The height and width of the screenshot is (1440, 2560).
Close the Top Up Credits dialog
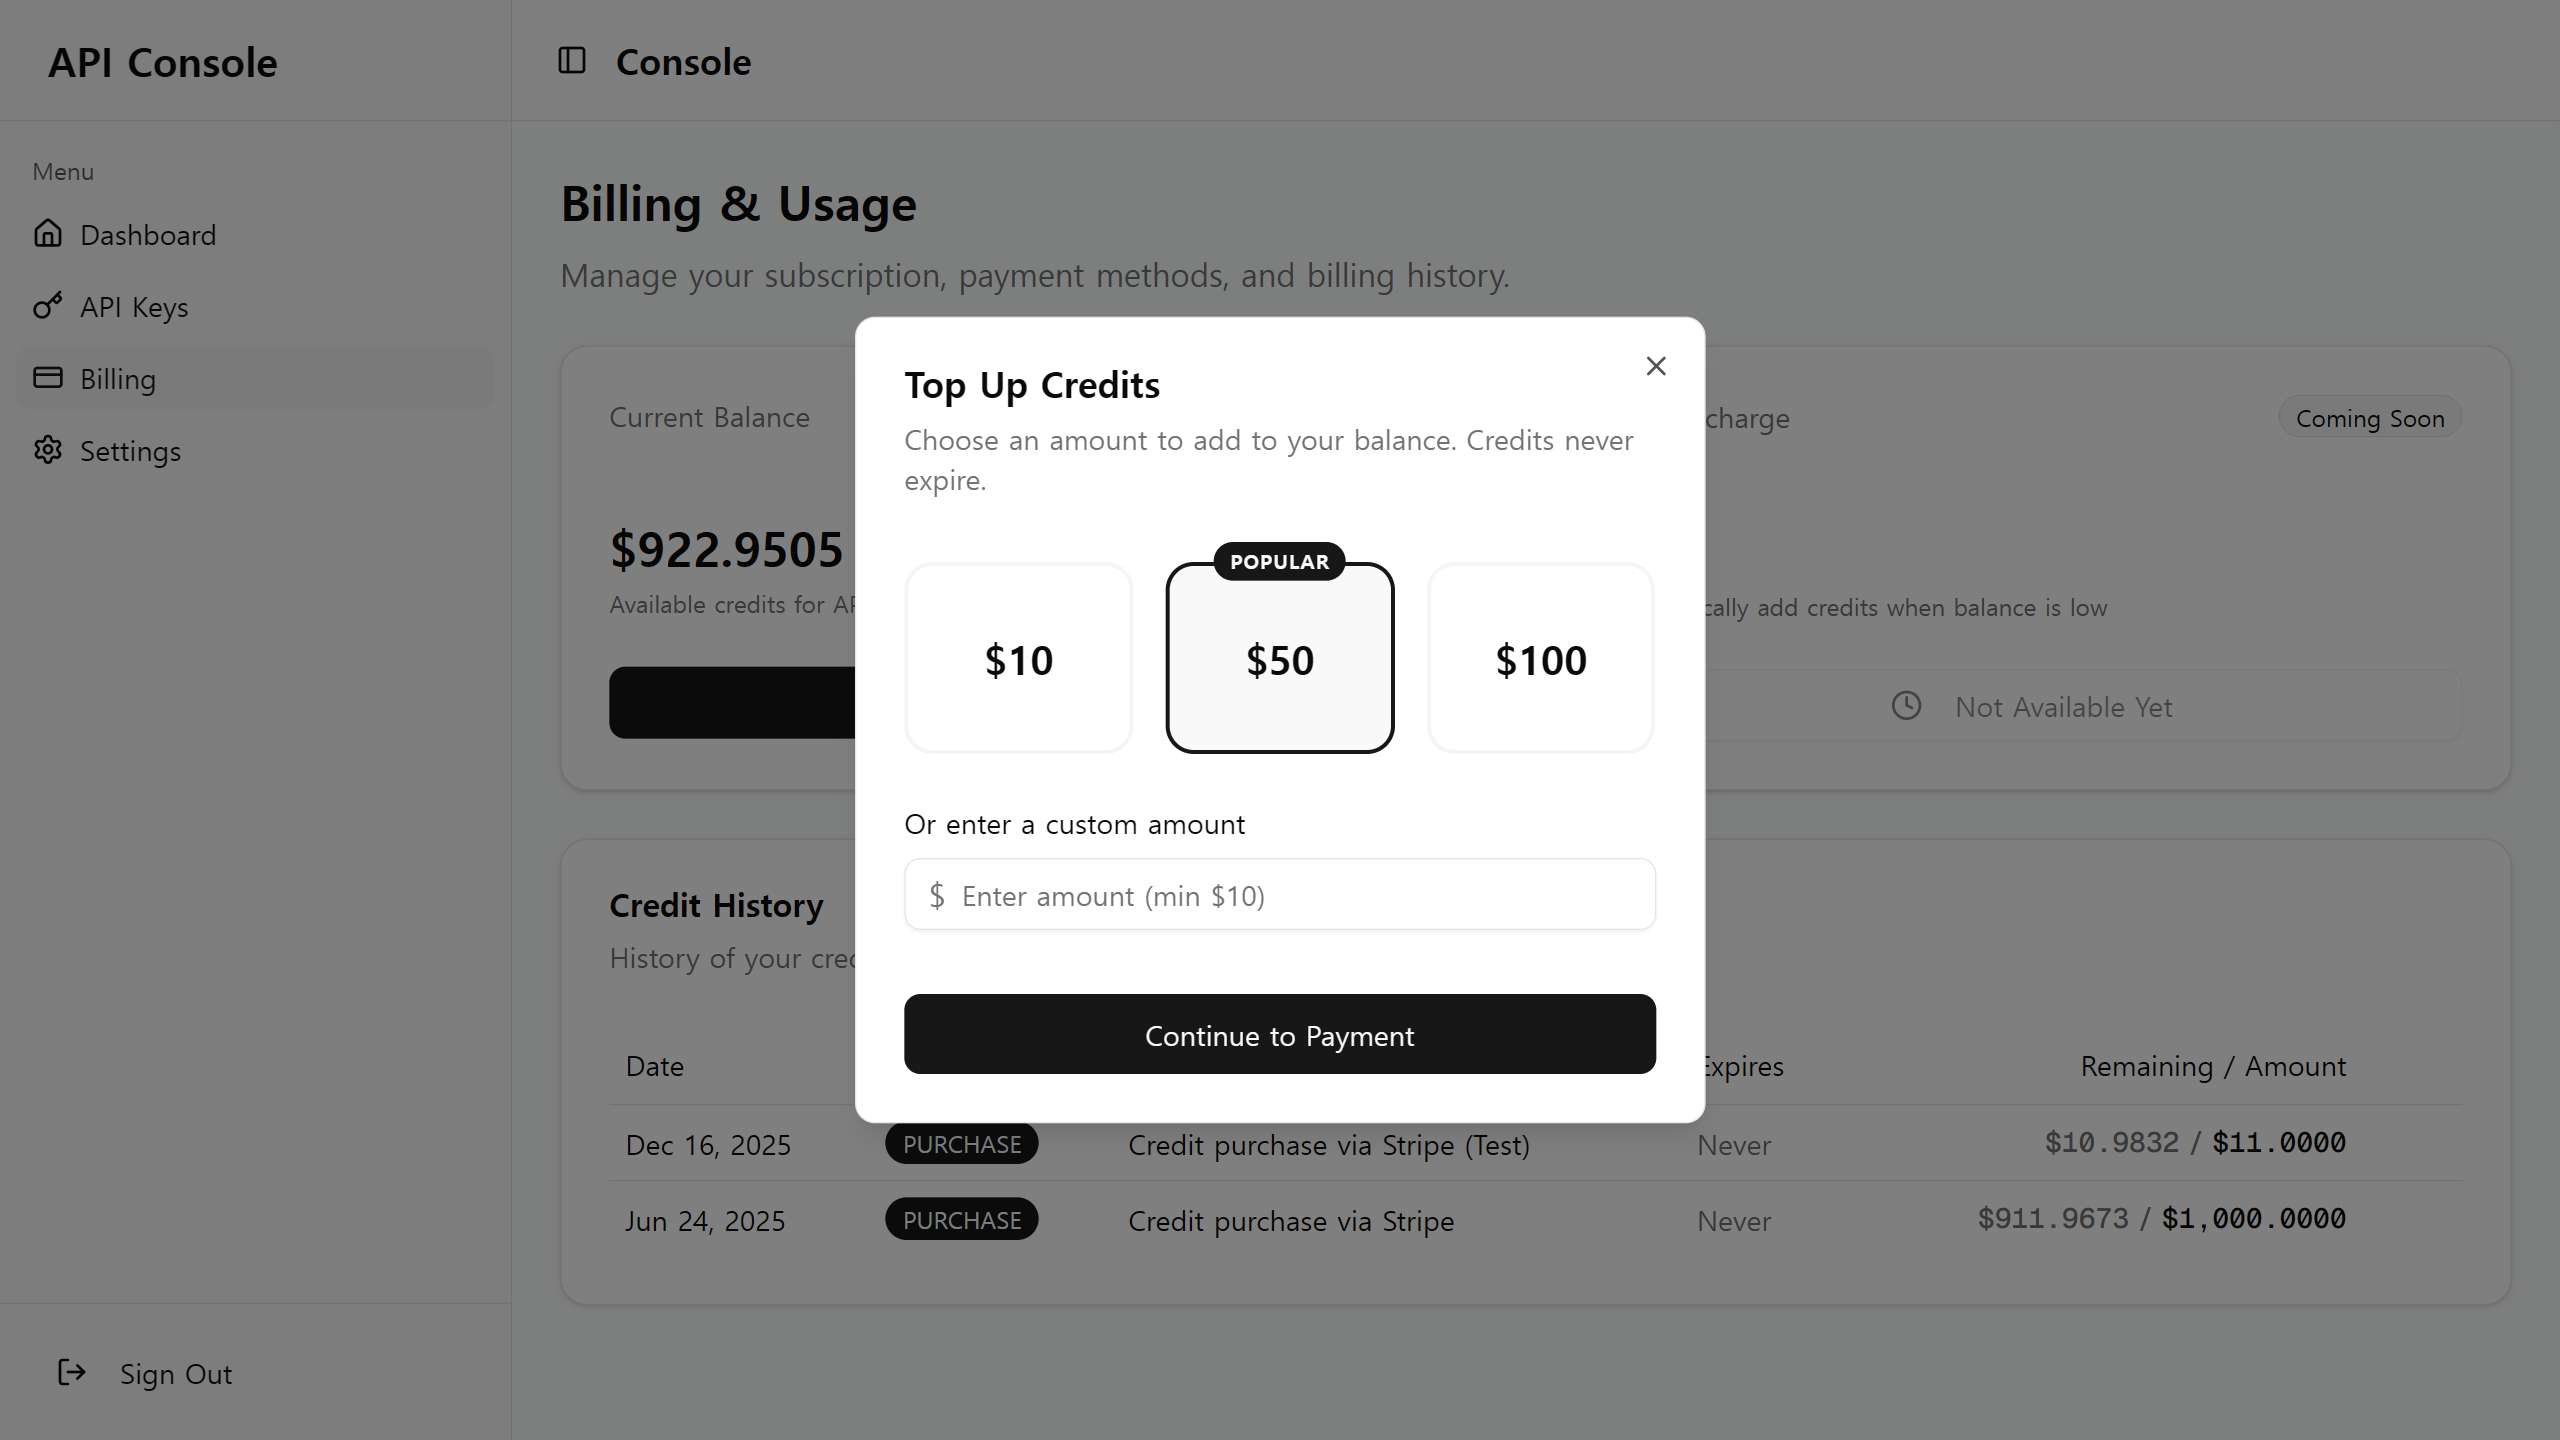[x=1656, y=366]
